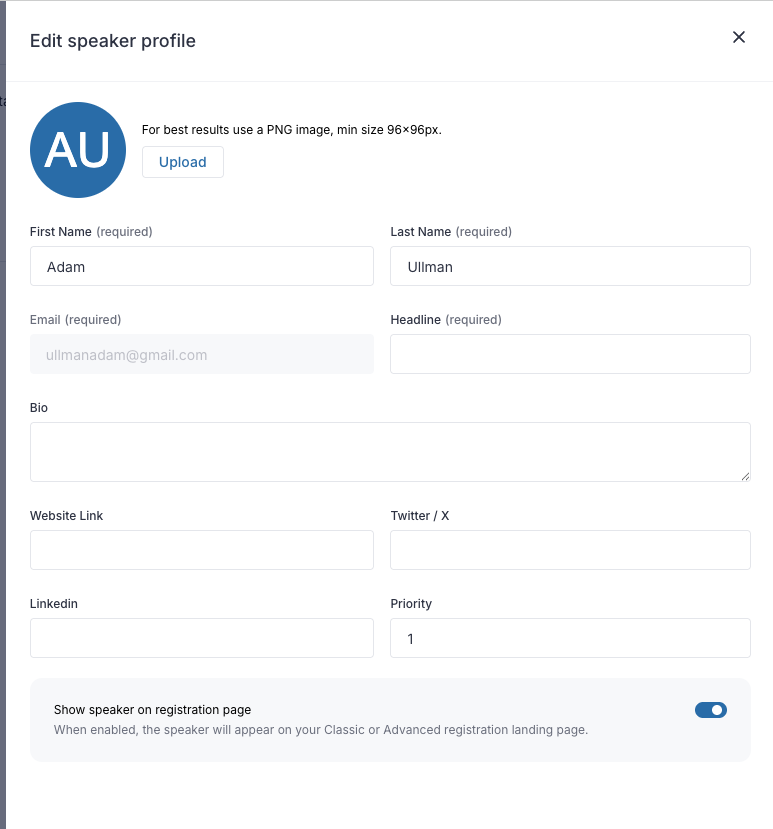This screenshot has height=829, width=773.
Task: Click the Edit speaker profile title
Action: click(x=113, y=41)
